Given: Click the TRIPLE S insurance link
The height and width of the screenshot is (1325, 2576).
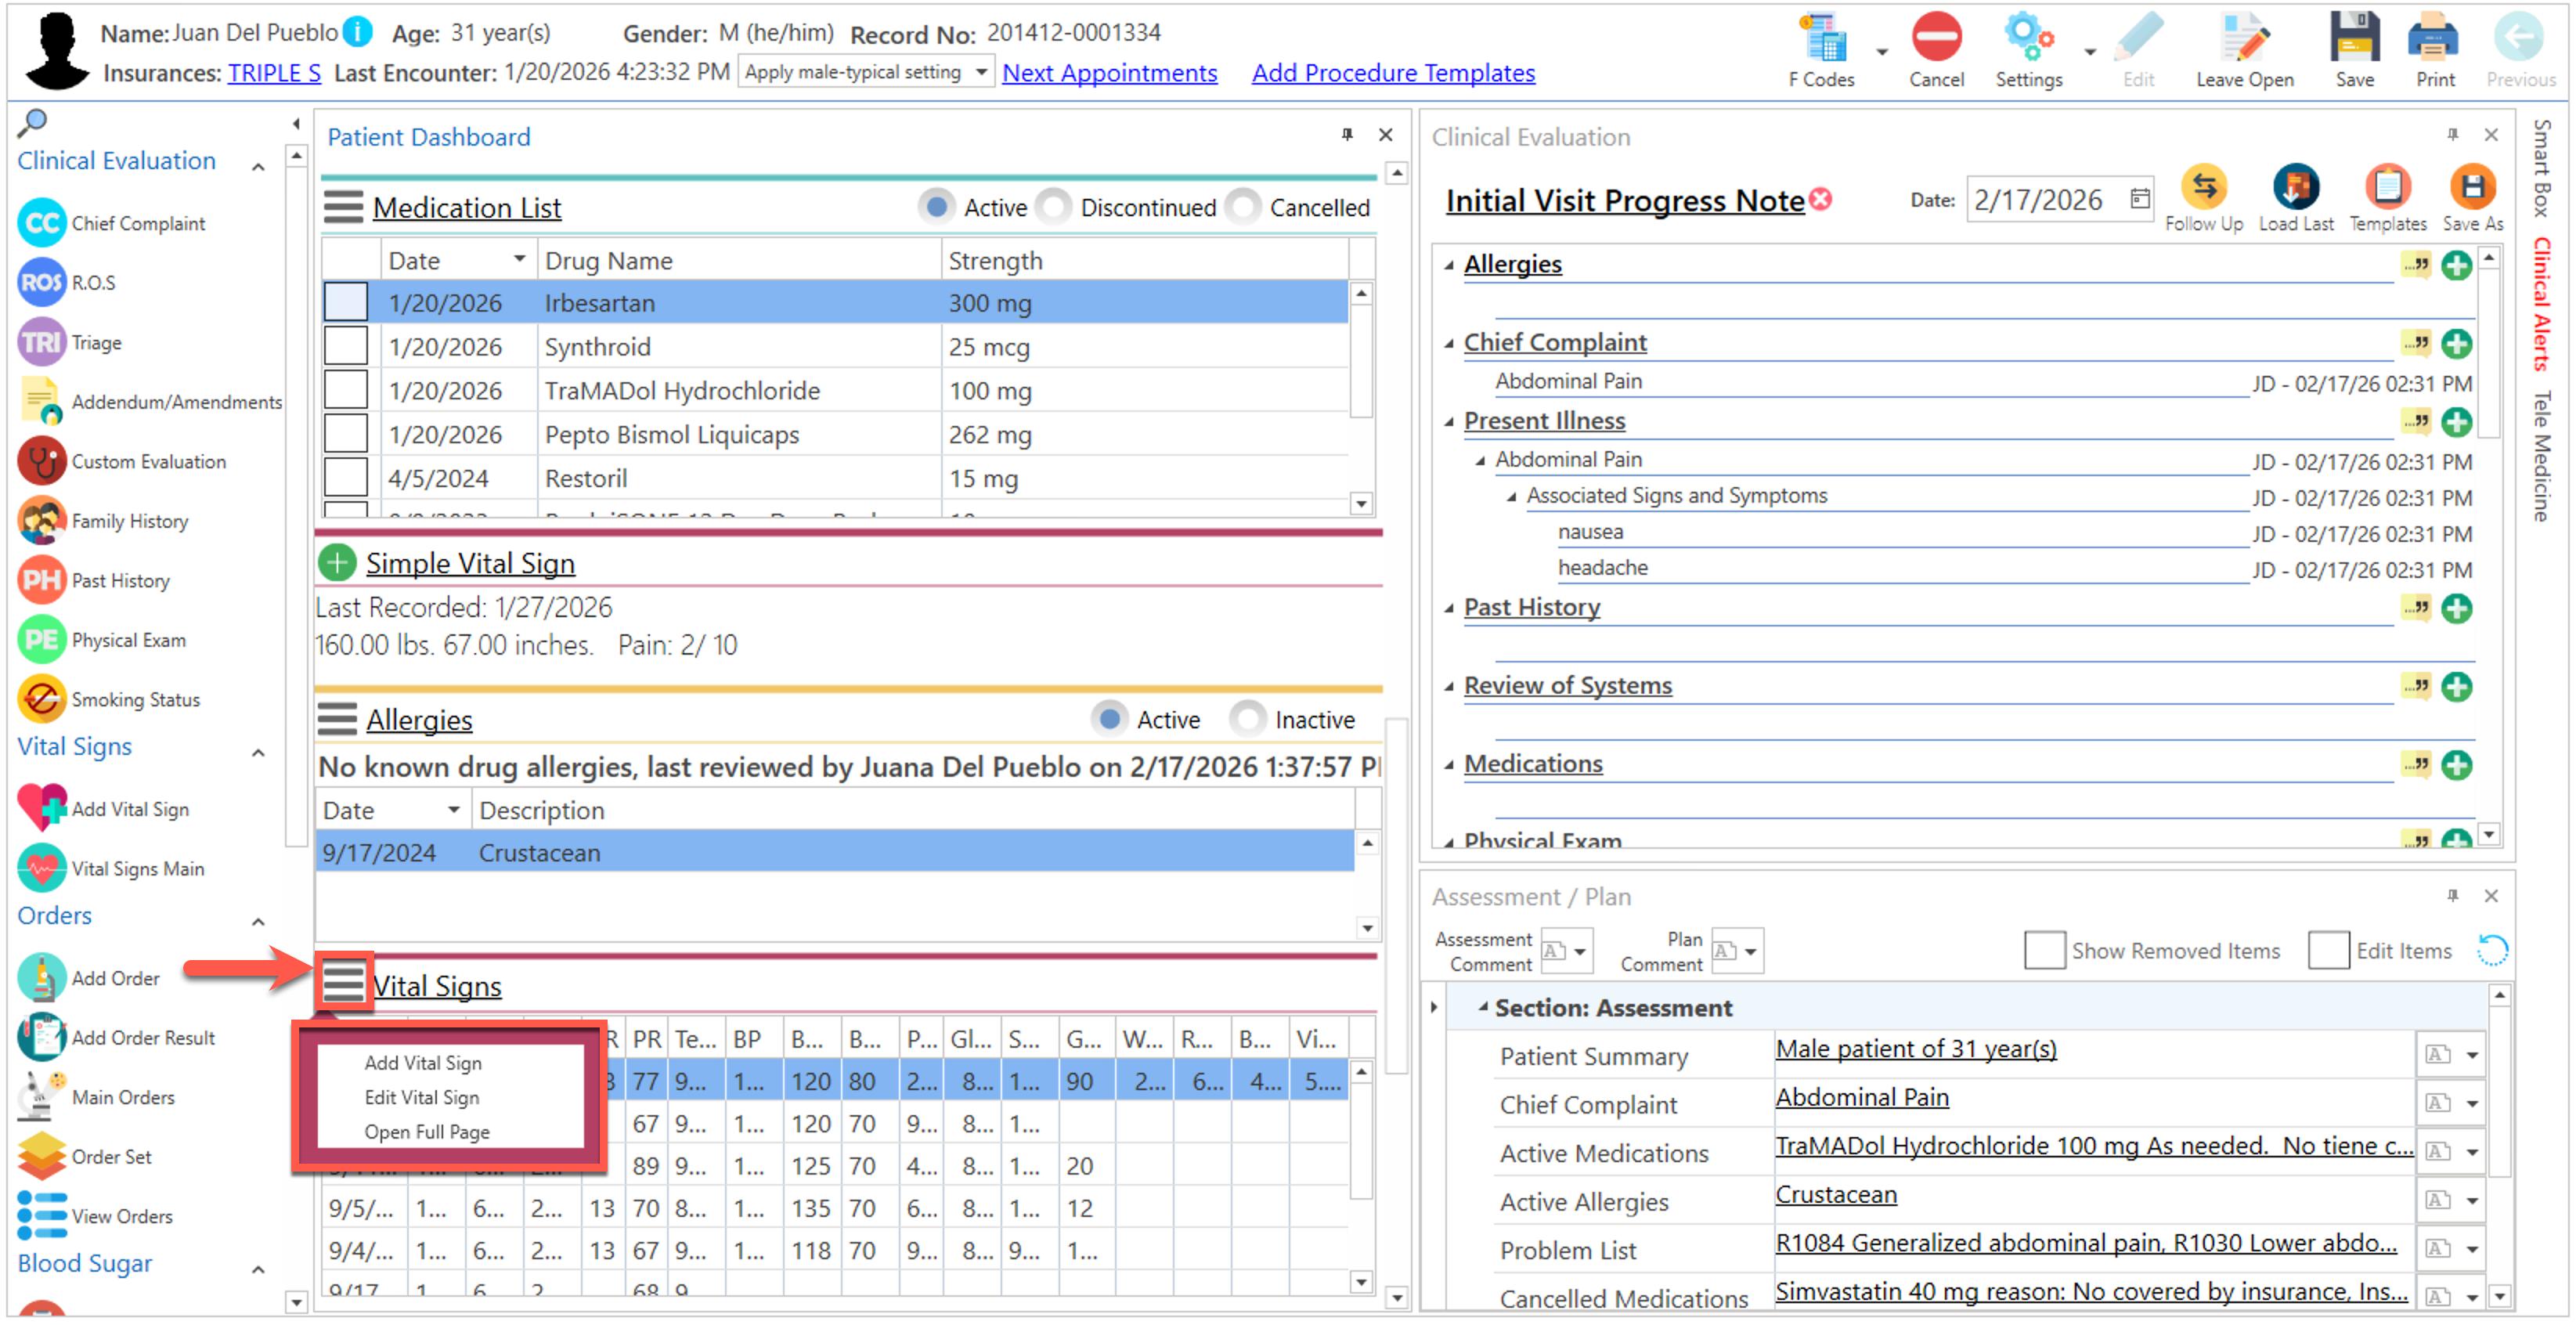Looking at the screenshot, I should click(274, 73).
